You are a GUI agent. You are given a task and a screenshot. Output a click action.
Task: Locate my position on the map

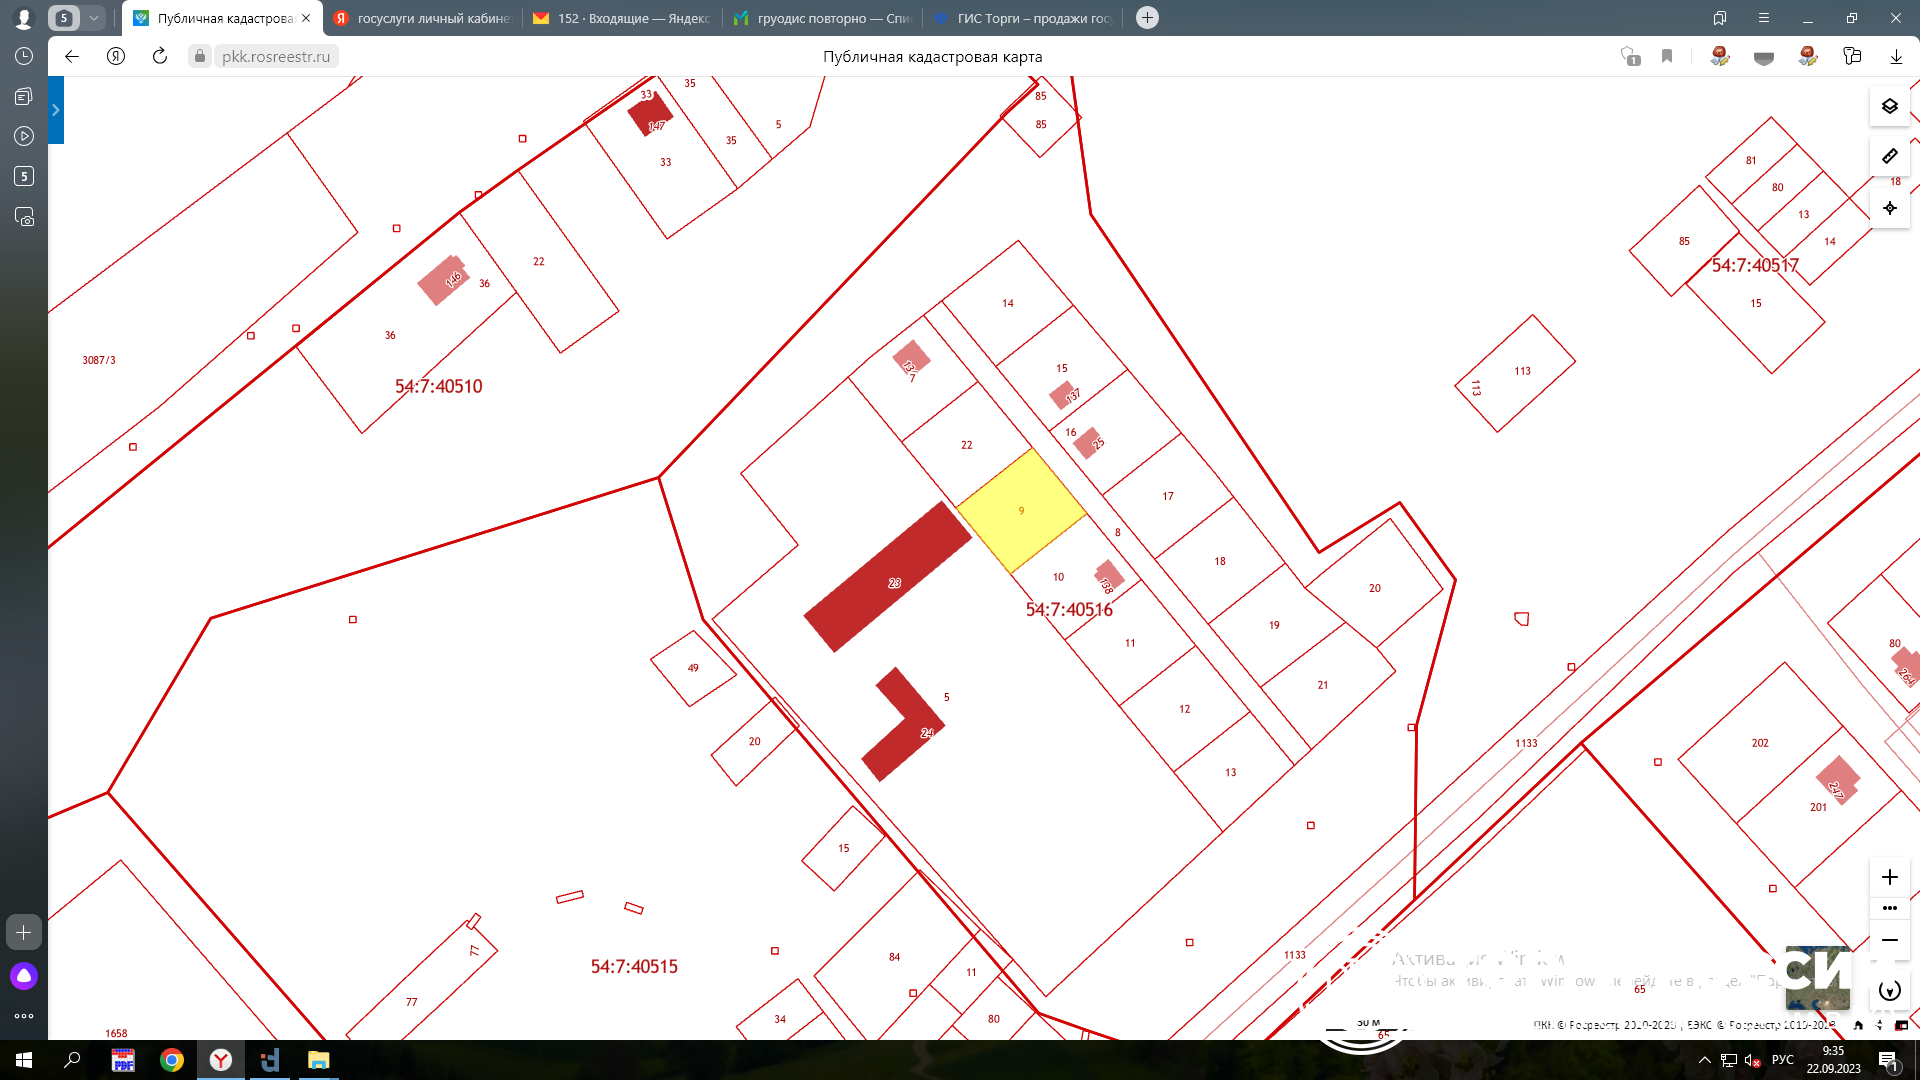(1889, 208)
